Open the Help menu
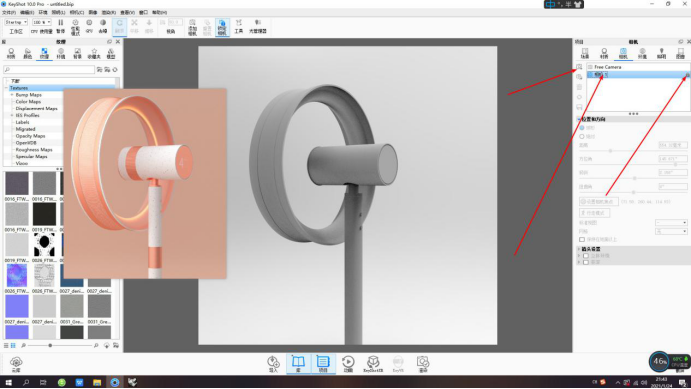Screen dimensions: 691x389 [160, 12]
